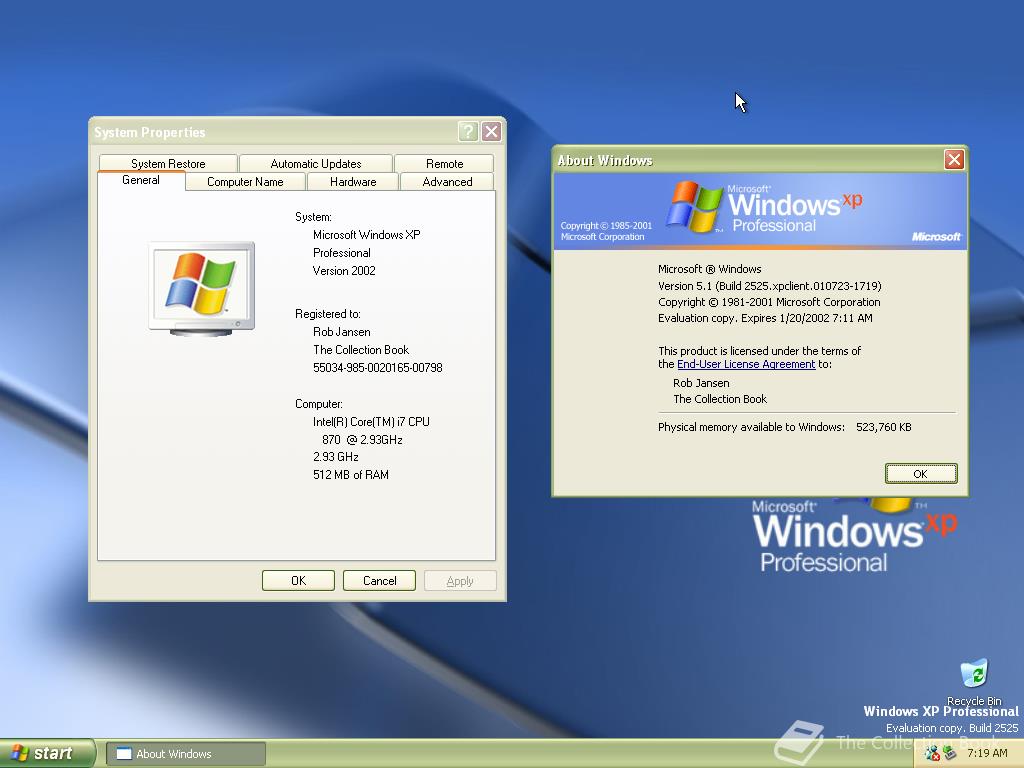Open the Recycle Bin desktop icon

[x=974, y=681]
